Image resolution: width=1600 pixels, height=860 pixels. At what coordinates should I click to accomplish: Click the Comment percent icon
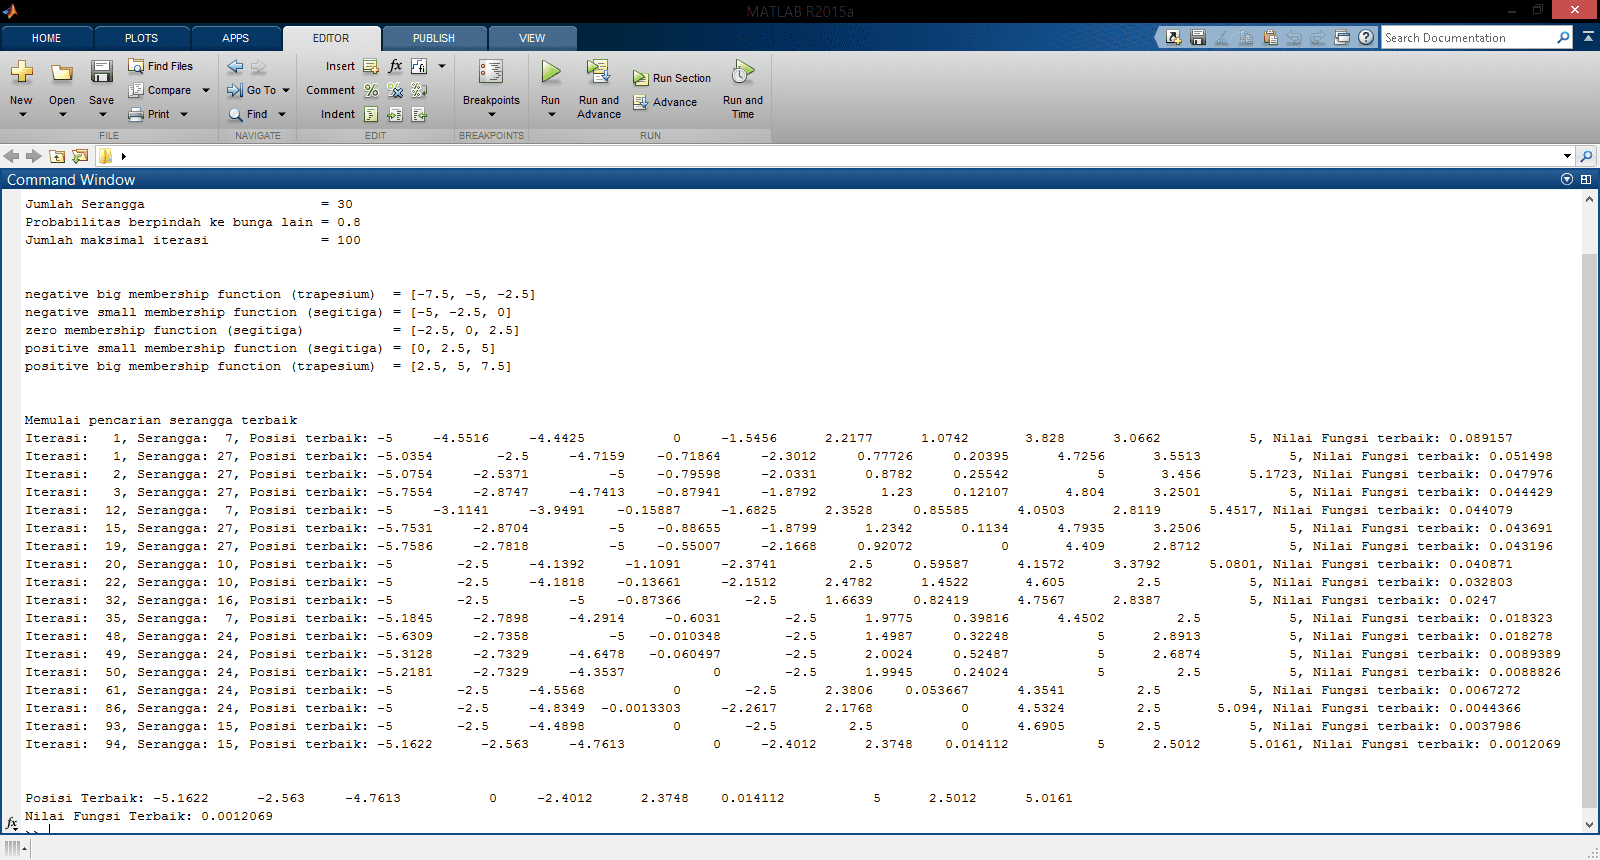tap(371, 90)
